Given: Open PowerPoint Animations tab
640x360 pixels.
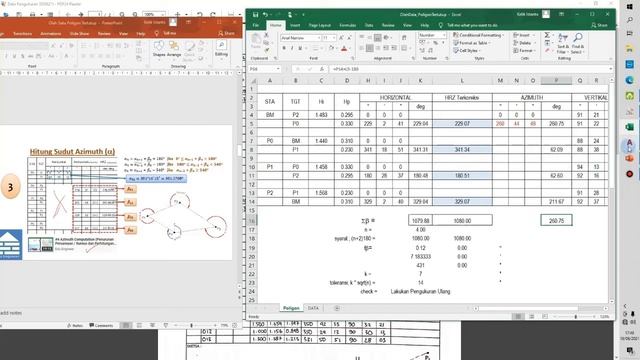Looking at the screenshot, I should [51, 33].
